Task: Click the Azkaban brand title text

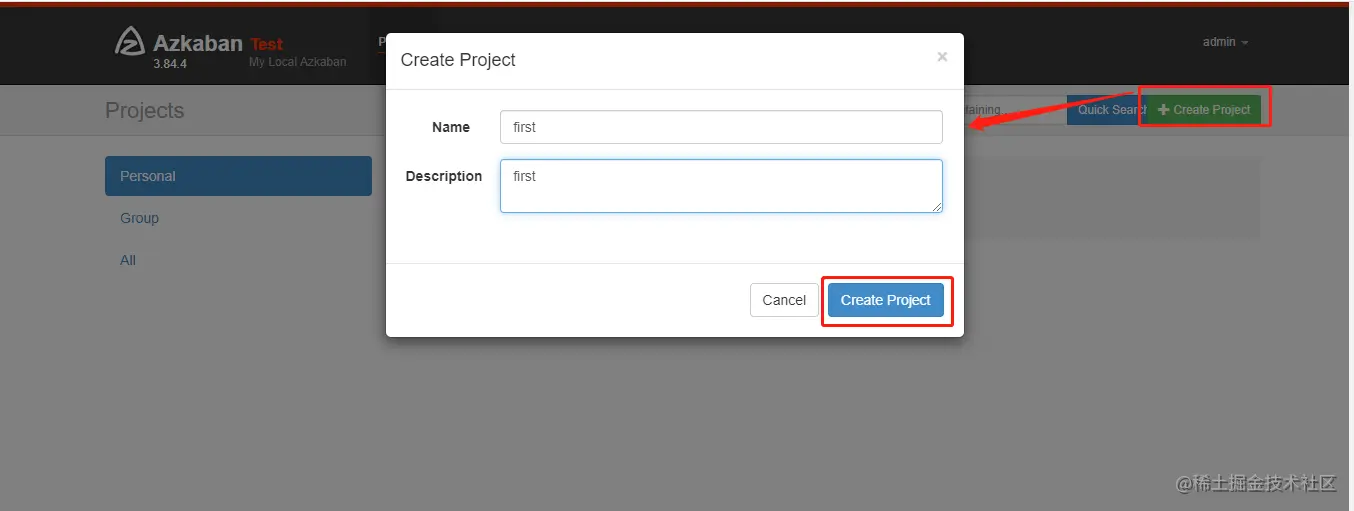Action: tap(198, 43)
